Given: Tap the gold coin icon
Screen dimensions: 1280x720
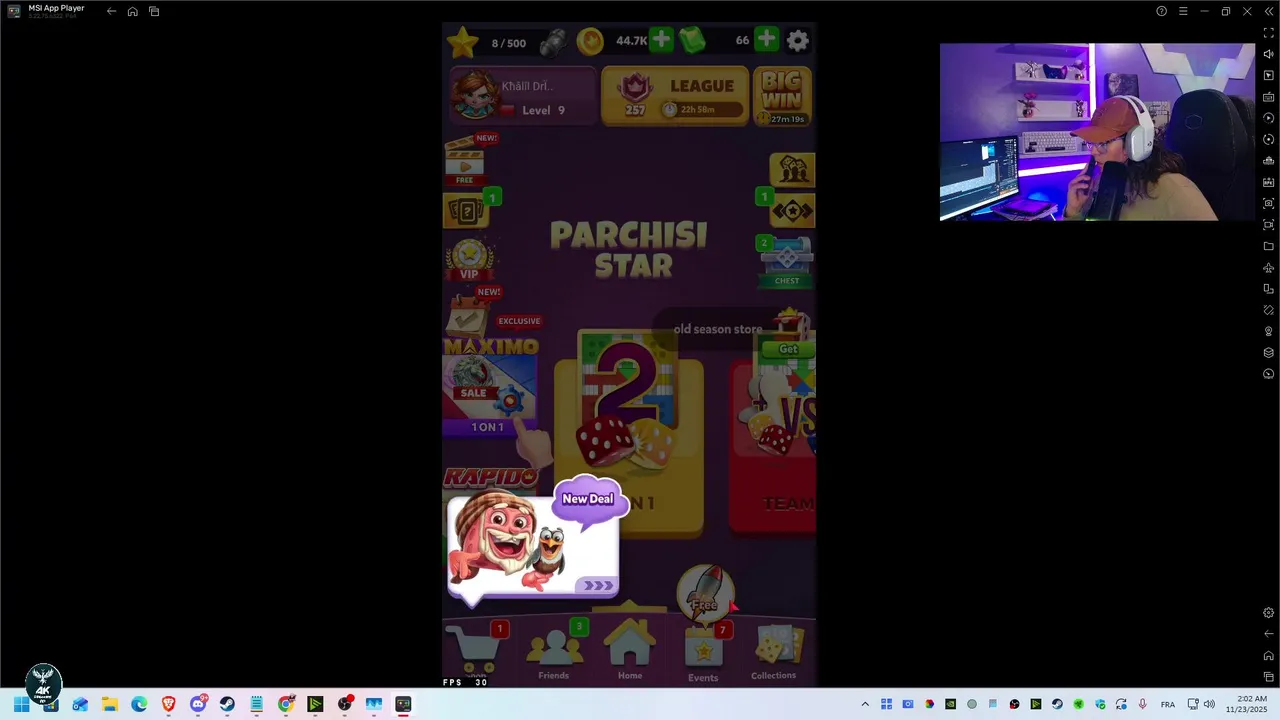Looking at the screenshot, I should 590,41.
